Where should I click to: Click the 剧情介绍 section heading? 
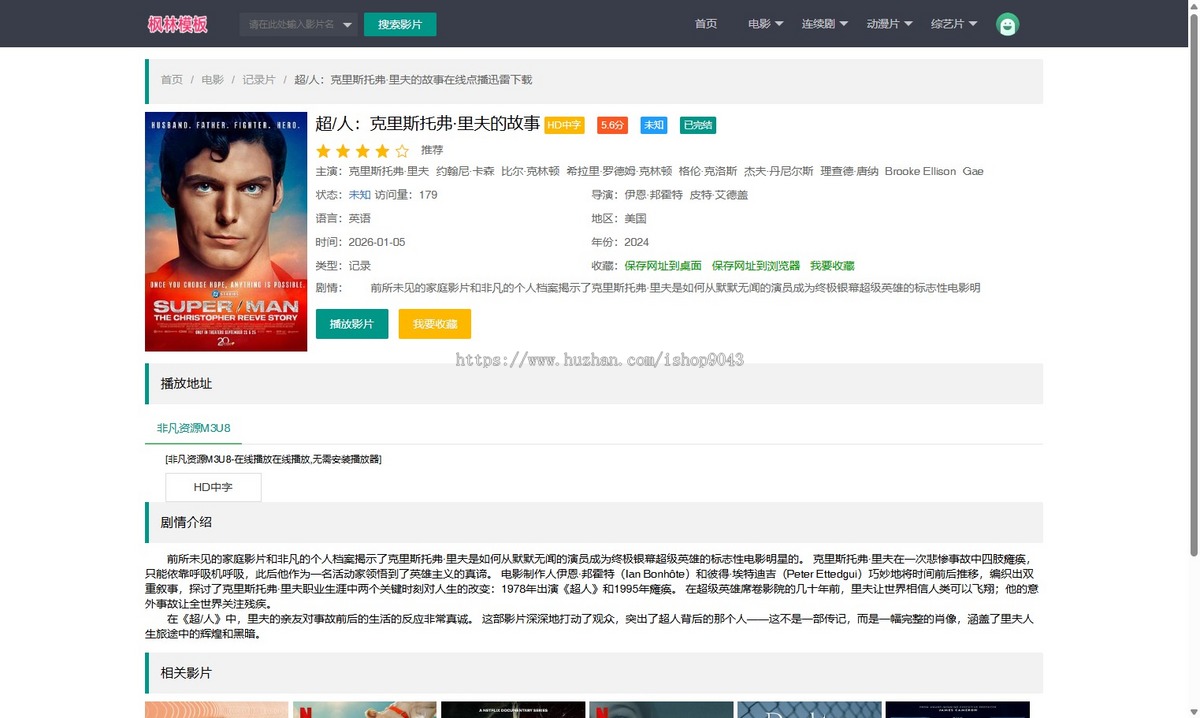(186, 522)
